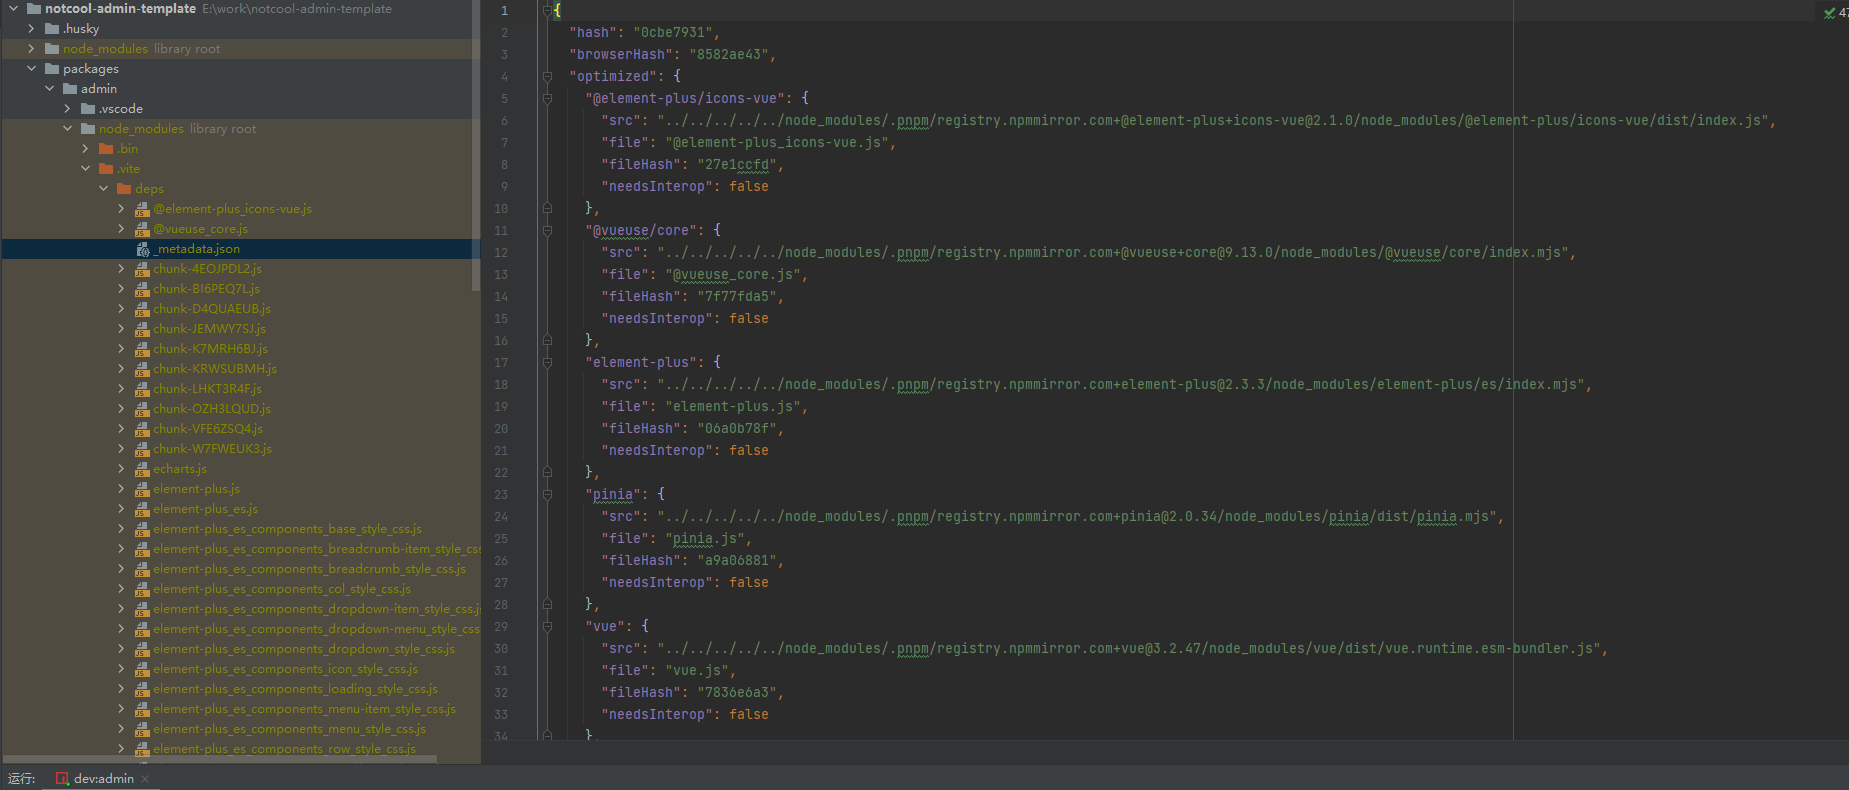Image resolution: width=1849 pixels, height=790 pixels.
Task: Expand the echarts.js file chevron
Action: point(122,468)
